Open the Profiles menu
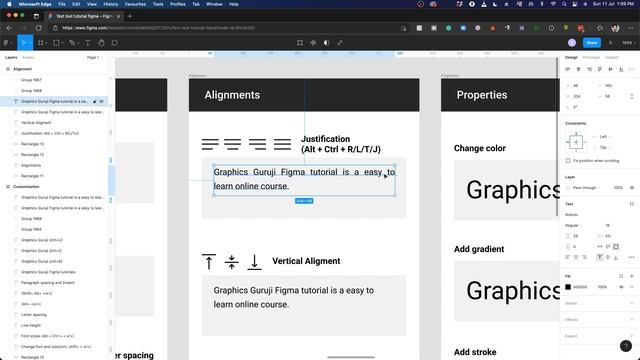The height and width of the screenshot is (360, 640). (178, 4)
